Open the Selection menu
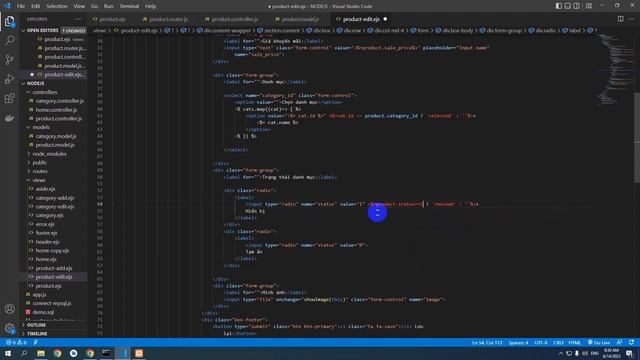 point(57,6)
